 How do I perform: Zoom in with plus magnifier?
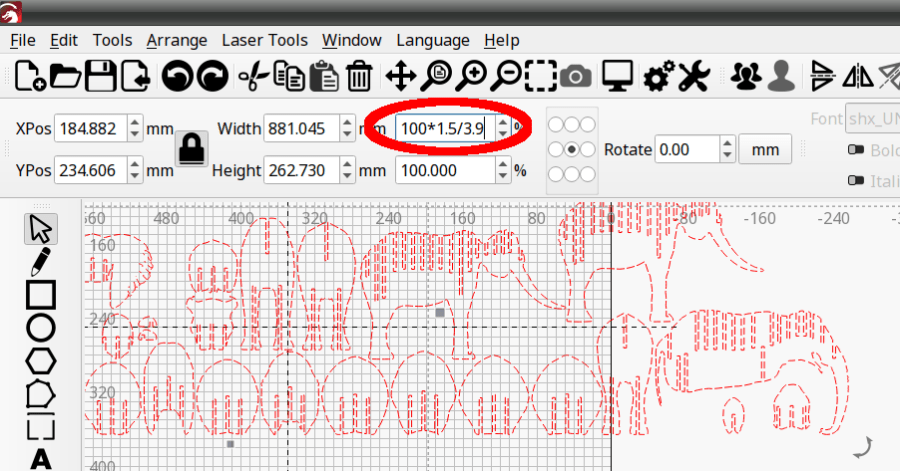tap(471, 76)
